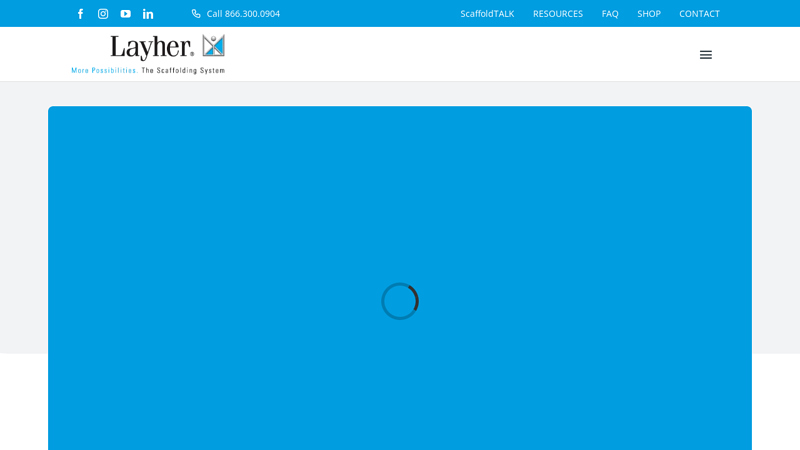
Task: Open the Instagram profile icon
Action: click(103, 14)
